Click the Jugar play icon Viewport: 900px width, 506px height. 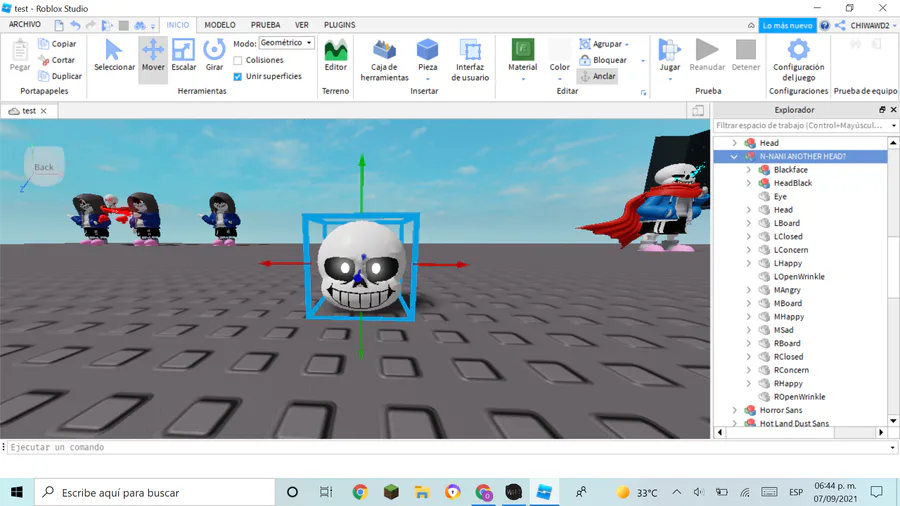point(669,50)
